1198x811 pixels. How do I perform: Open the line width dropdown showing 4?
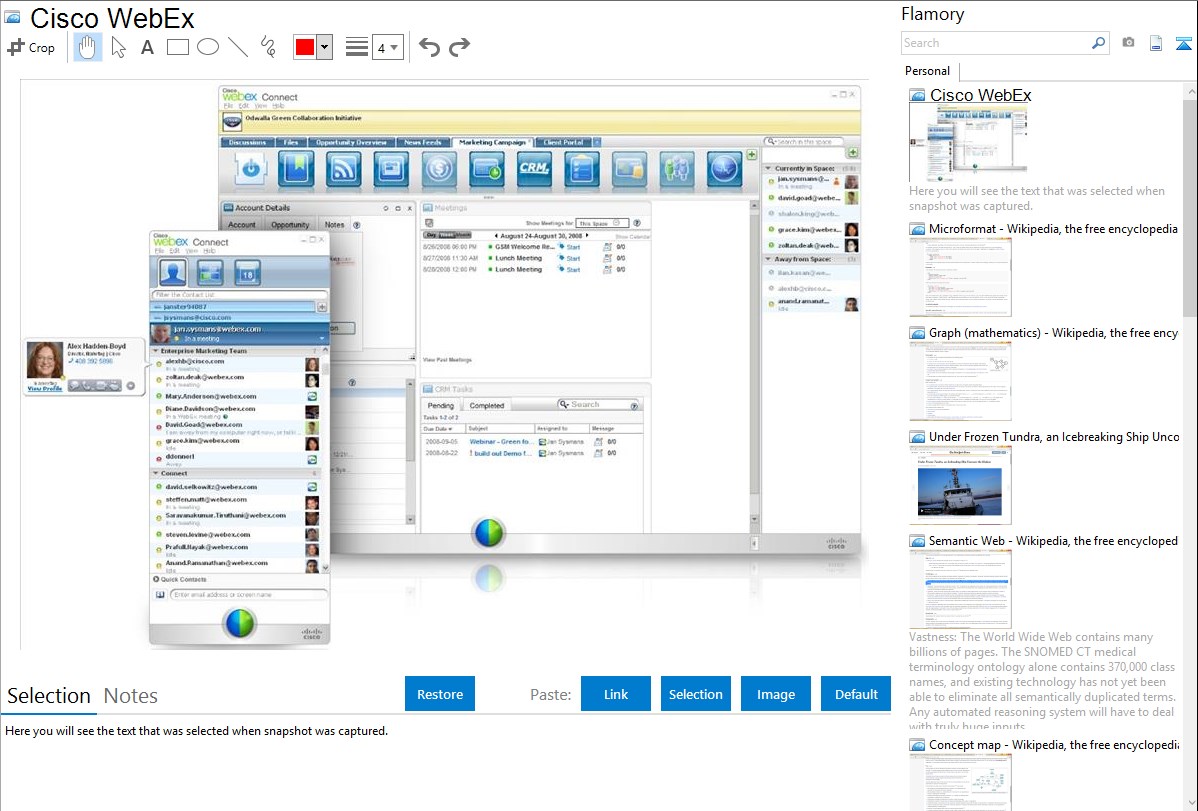(x=387, y=47)
